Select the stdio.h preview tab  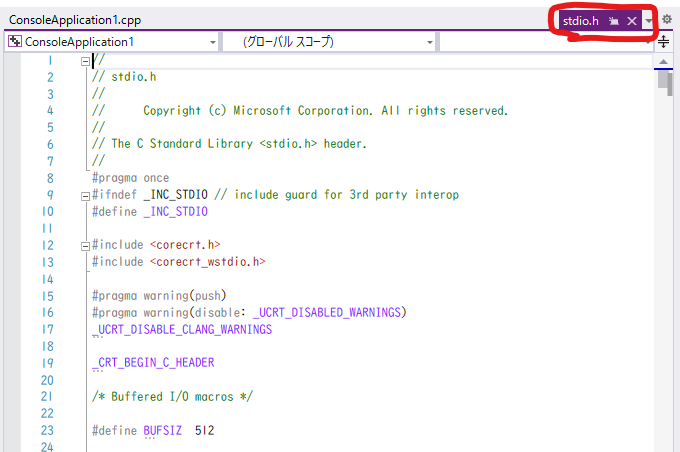pos(581,21)
